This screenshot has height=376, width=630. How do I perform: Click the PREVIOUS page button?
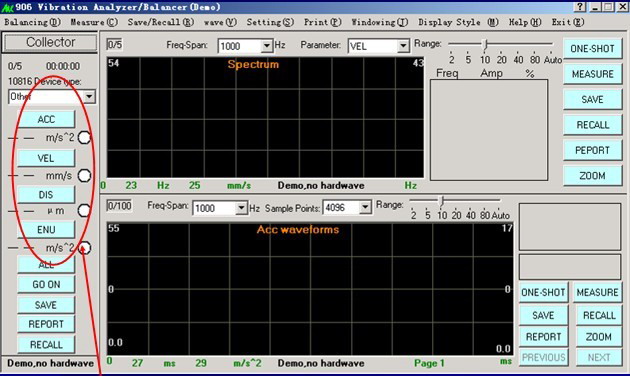543,357
